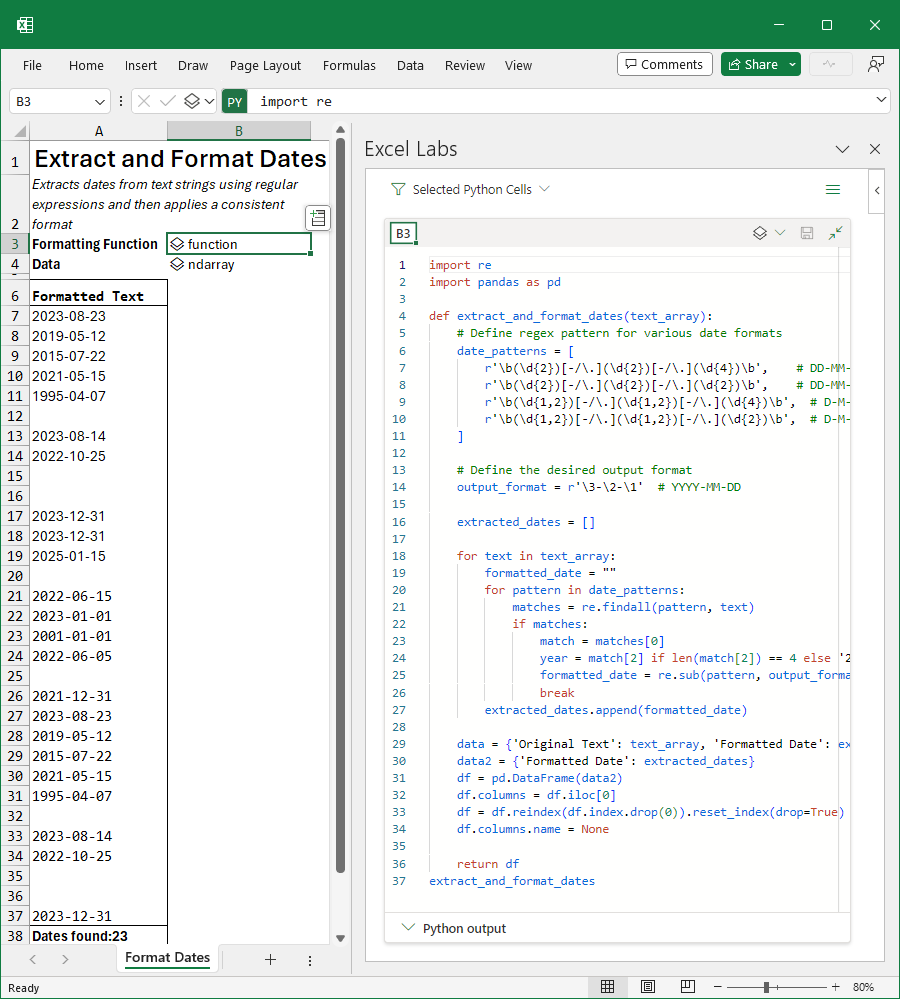Click the hamburger menu in Excel Labs
The width and height of the screenshot is (900, 999).
pos(832,189)
